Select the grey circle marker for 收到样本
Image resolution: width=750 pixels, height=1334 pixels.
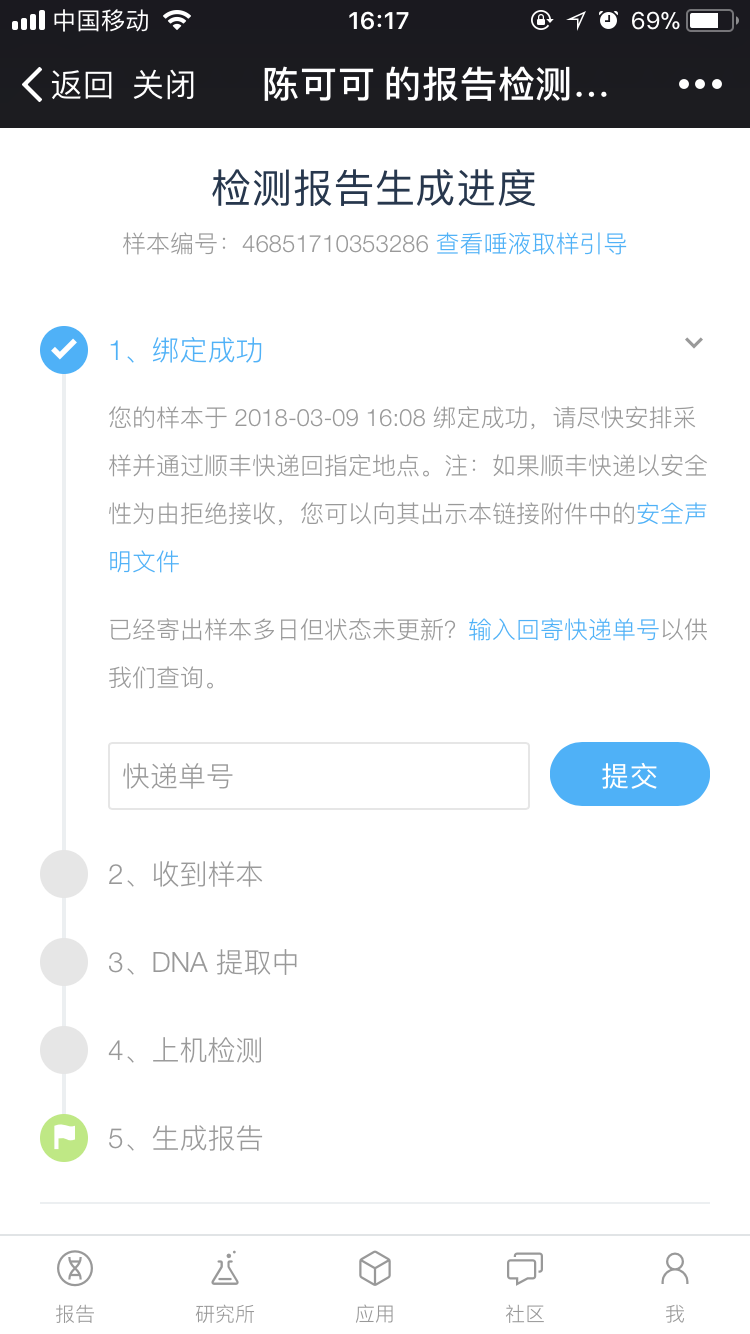64,874
